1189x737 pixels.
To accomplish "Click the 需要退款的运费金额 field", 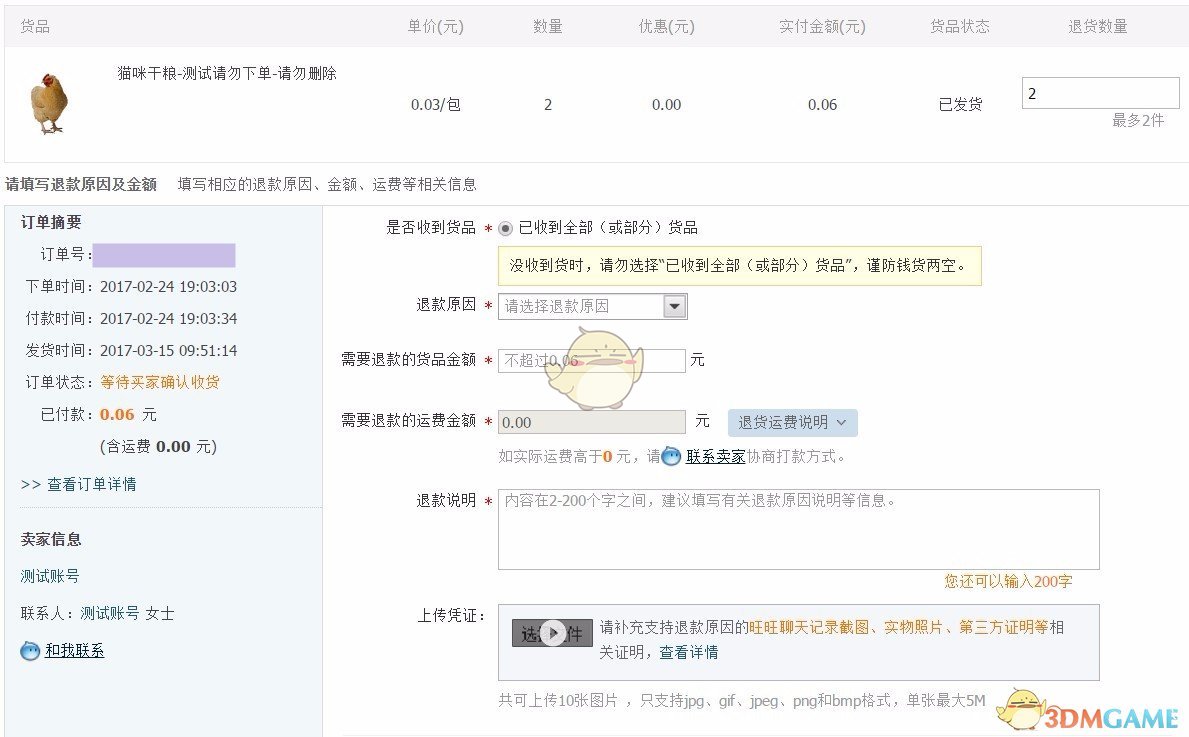I will pos(591,422).
